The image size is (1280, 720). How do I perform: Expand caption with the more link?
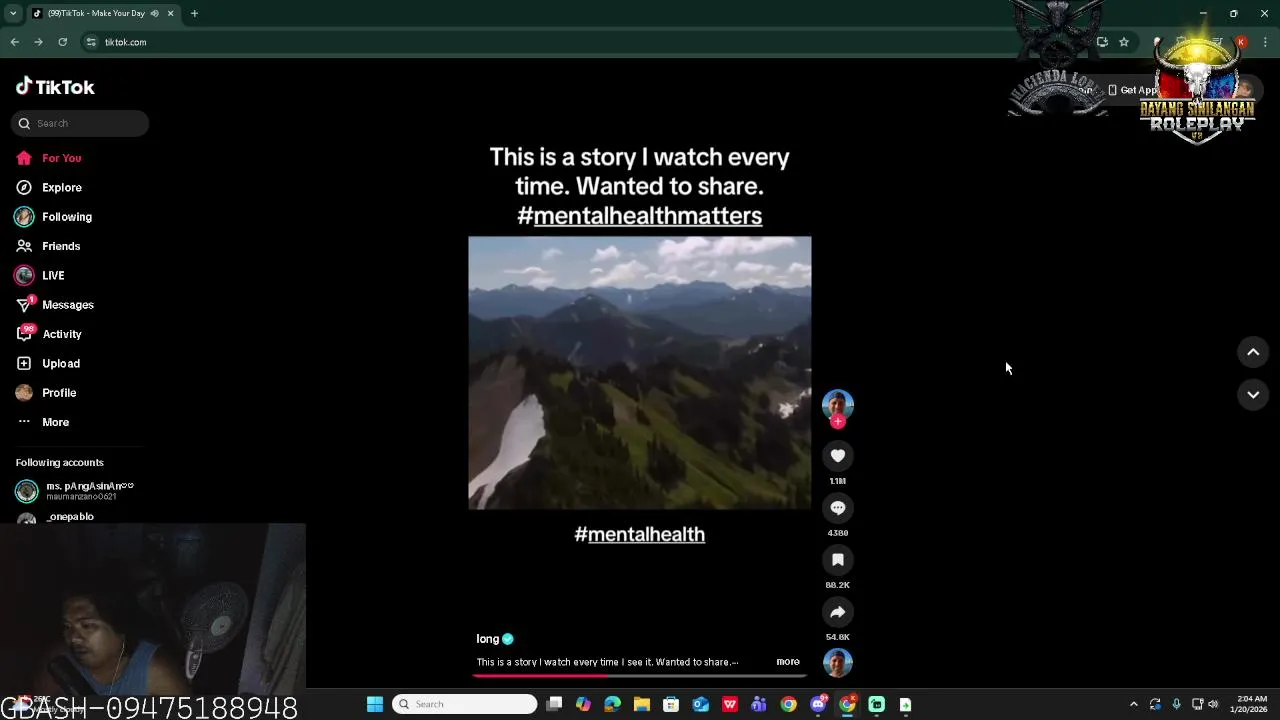tap(788, 662)
